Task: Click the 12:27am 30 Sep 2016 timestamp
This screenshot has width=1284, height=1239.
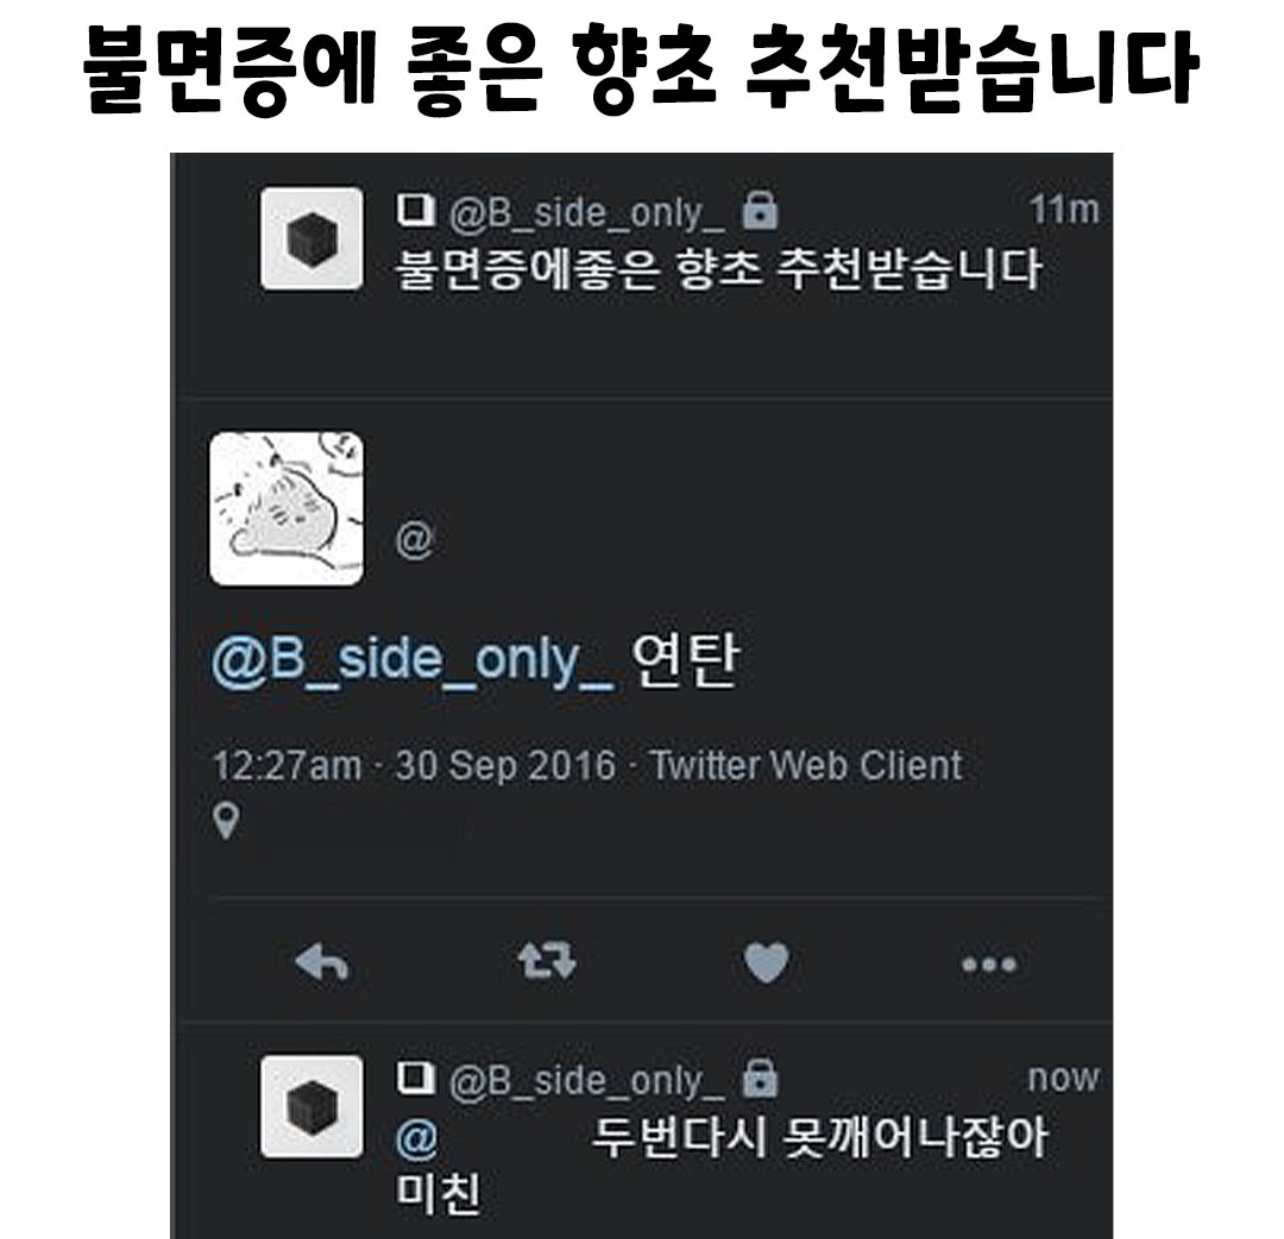Action: 414,766
